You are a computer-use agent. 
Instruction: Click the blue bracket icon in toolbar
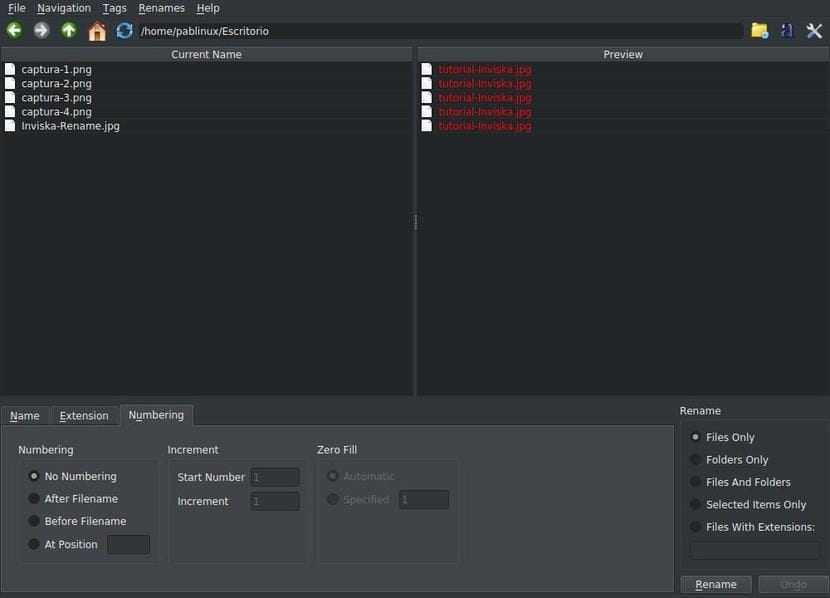point(787,30)
